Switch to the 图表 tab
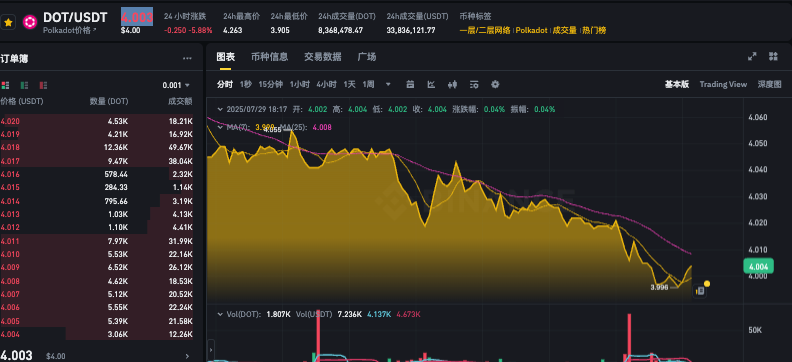Screen dimensions: 792x362 coord(225,57)
